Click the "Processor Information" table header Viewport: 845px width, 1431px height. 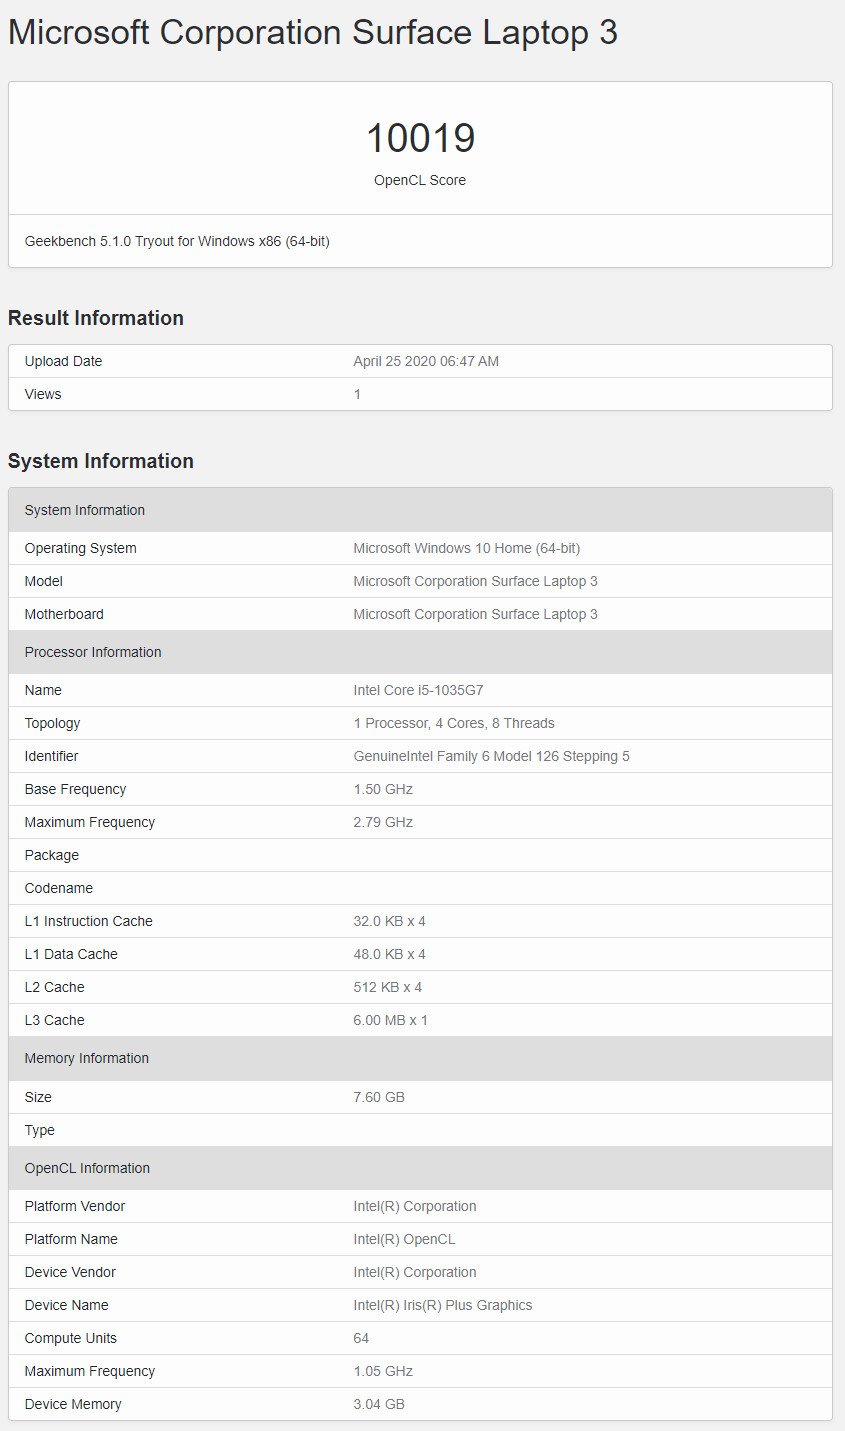(420, 652)
